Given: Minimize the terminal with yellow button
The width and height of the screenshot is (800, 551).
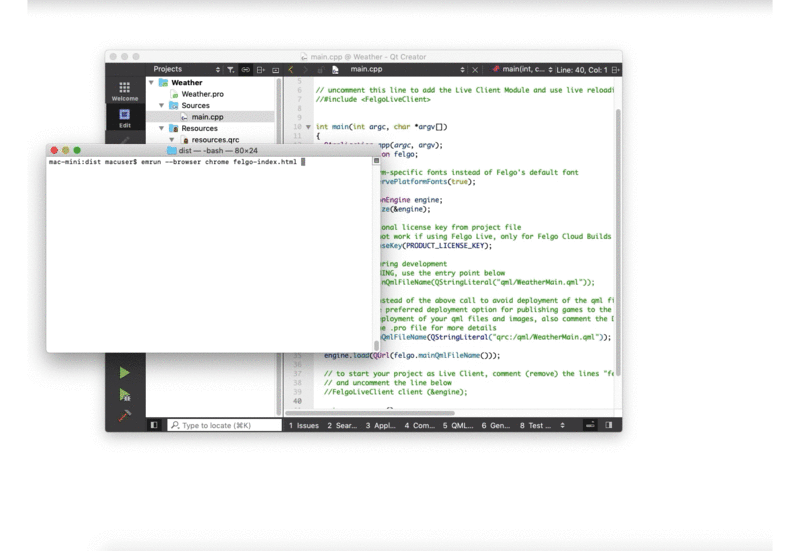Looking at the screenshot, I should [65, 150].
